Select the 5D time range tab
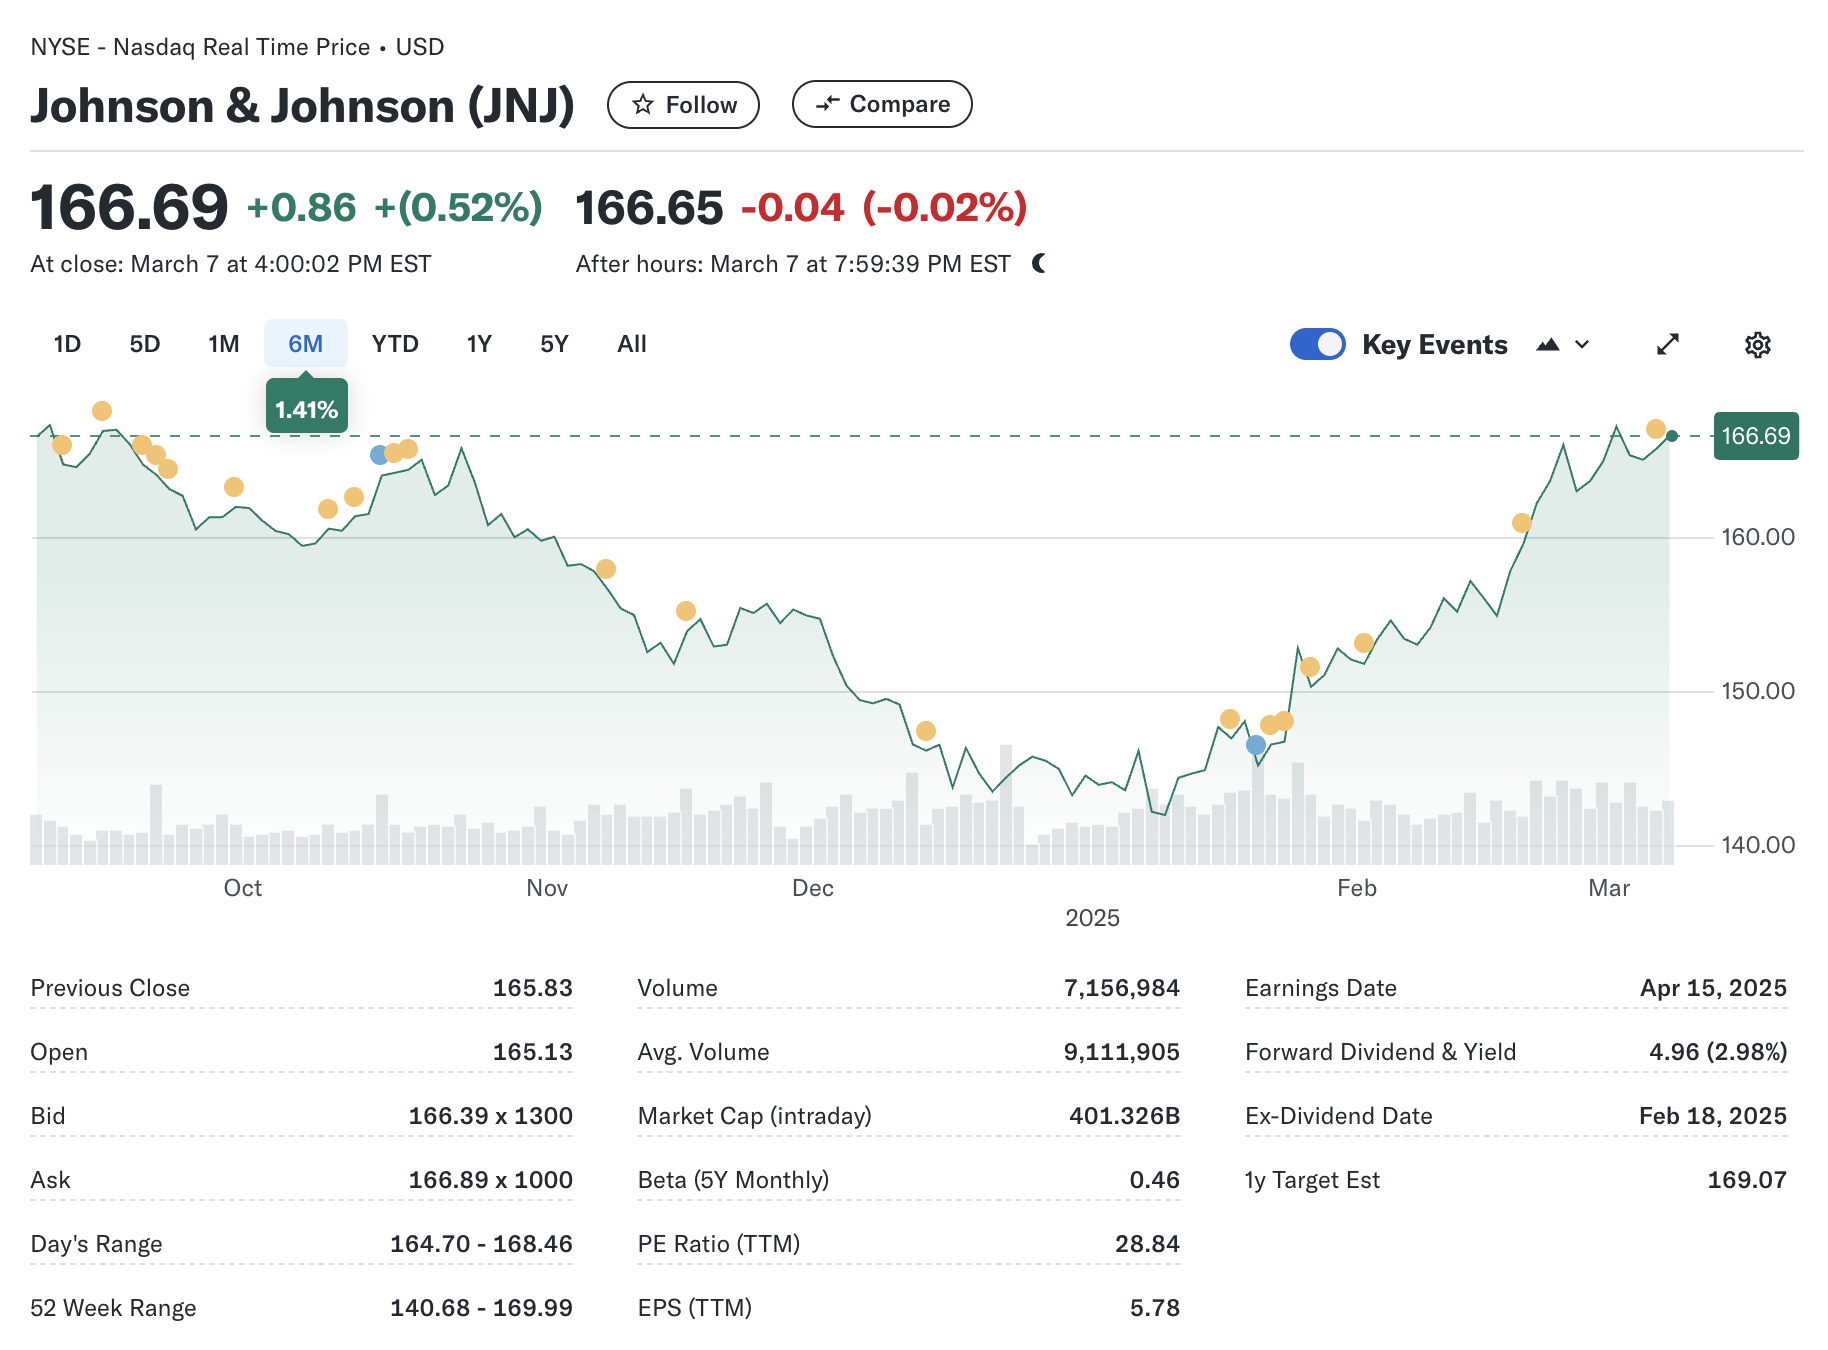The height and width of the screenshot is (1350, 1828). tap(145, 344)
